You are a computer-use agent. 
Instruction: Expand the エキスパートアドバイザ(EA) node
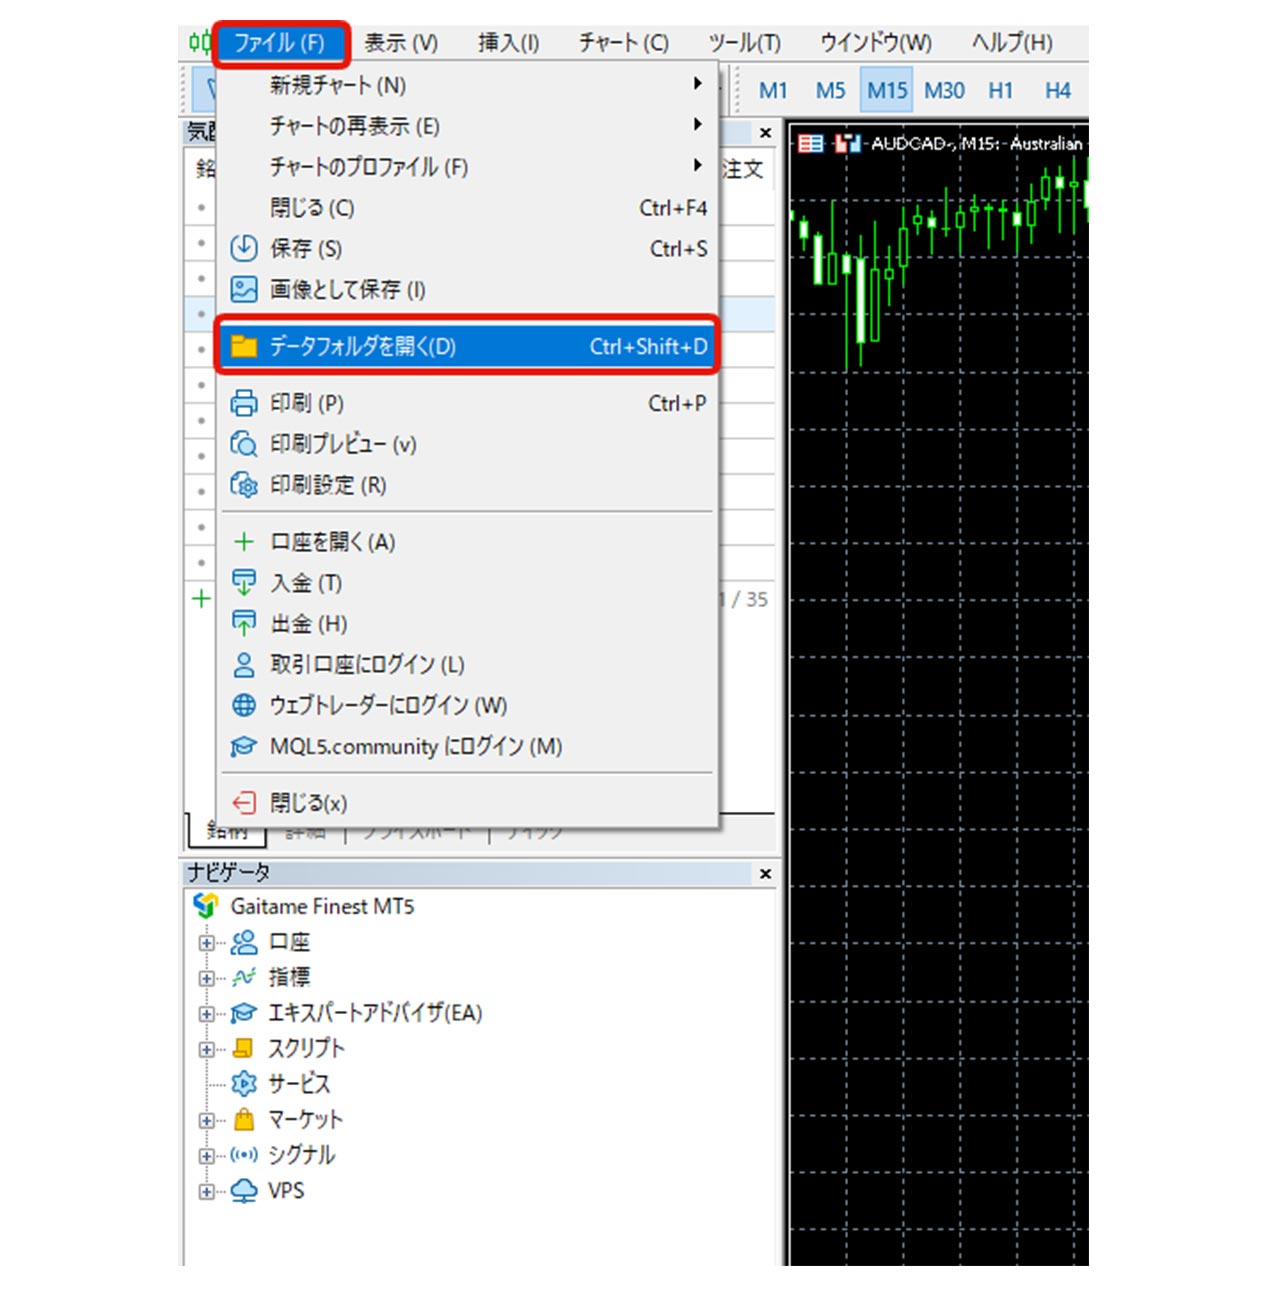tap(206, 1014)
